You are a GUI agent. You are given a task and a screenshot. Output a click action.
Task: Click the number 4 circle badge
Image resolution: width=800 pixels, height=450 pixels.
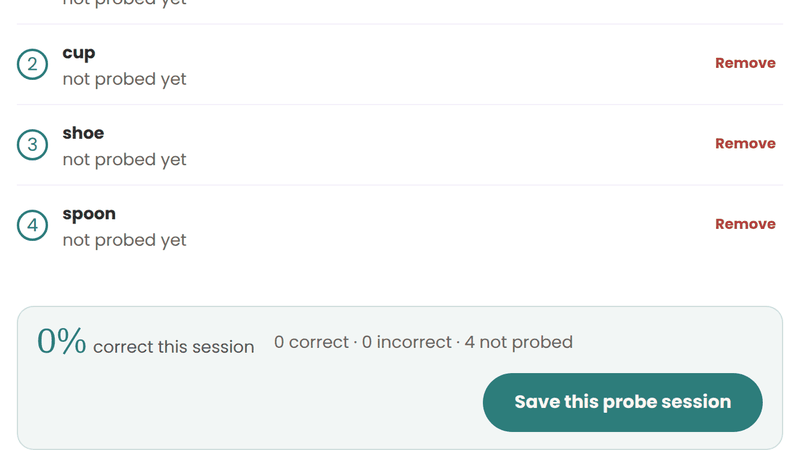tap(32, 225)
